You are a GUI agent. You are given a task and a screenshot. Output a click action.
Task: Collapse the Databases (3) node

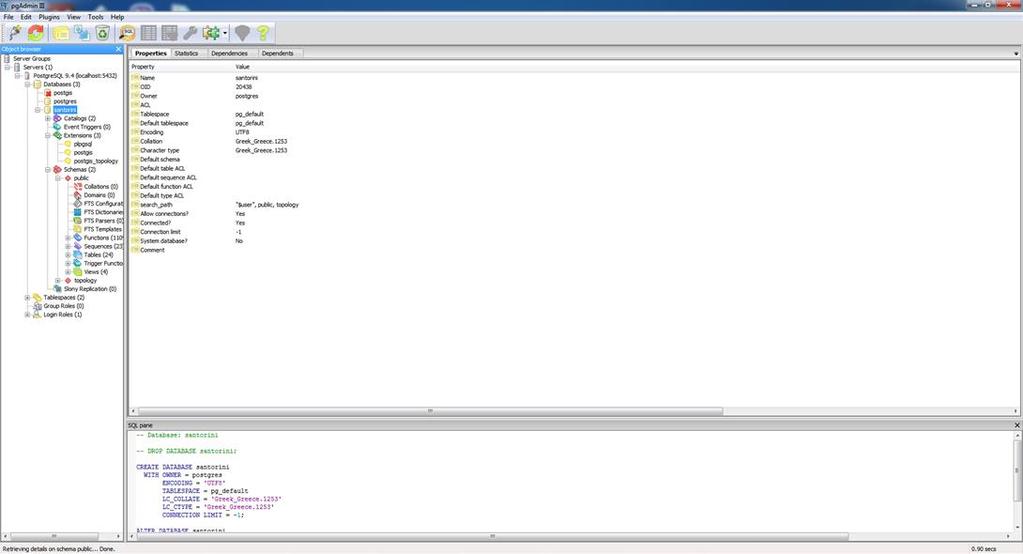point(27,84)
